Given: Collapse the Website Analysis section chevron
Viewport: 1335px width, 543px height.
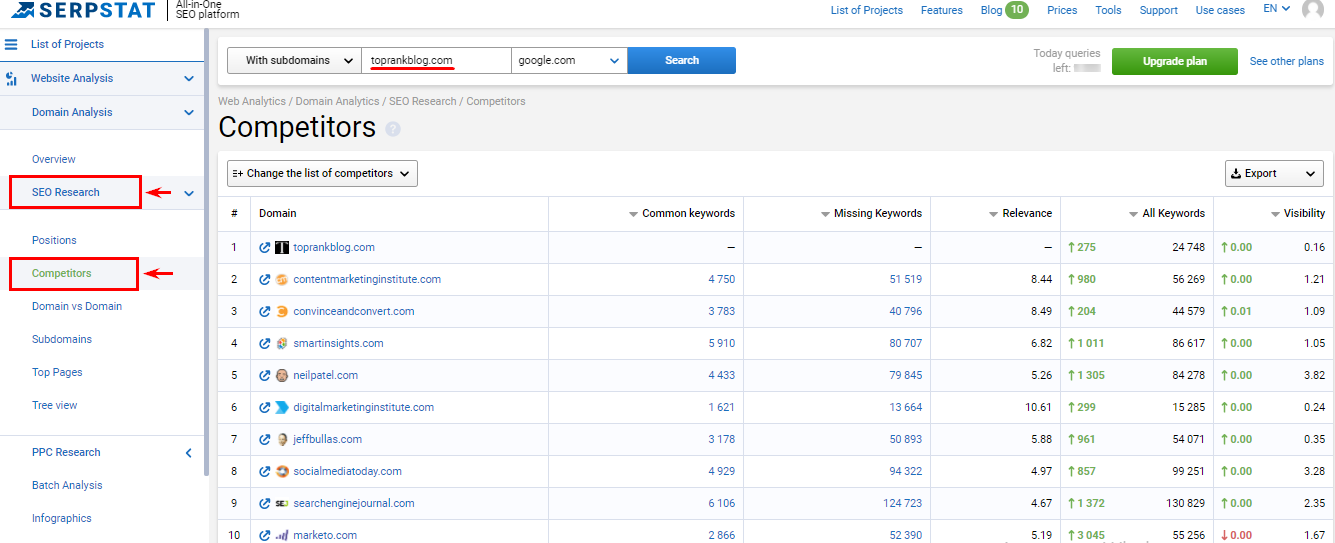Looking at the screenshot, I should (189, 78).
